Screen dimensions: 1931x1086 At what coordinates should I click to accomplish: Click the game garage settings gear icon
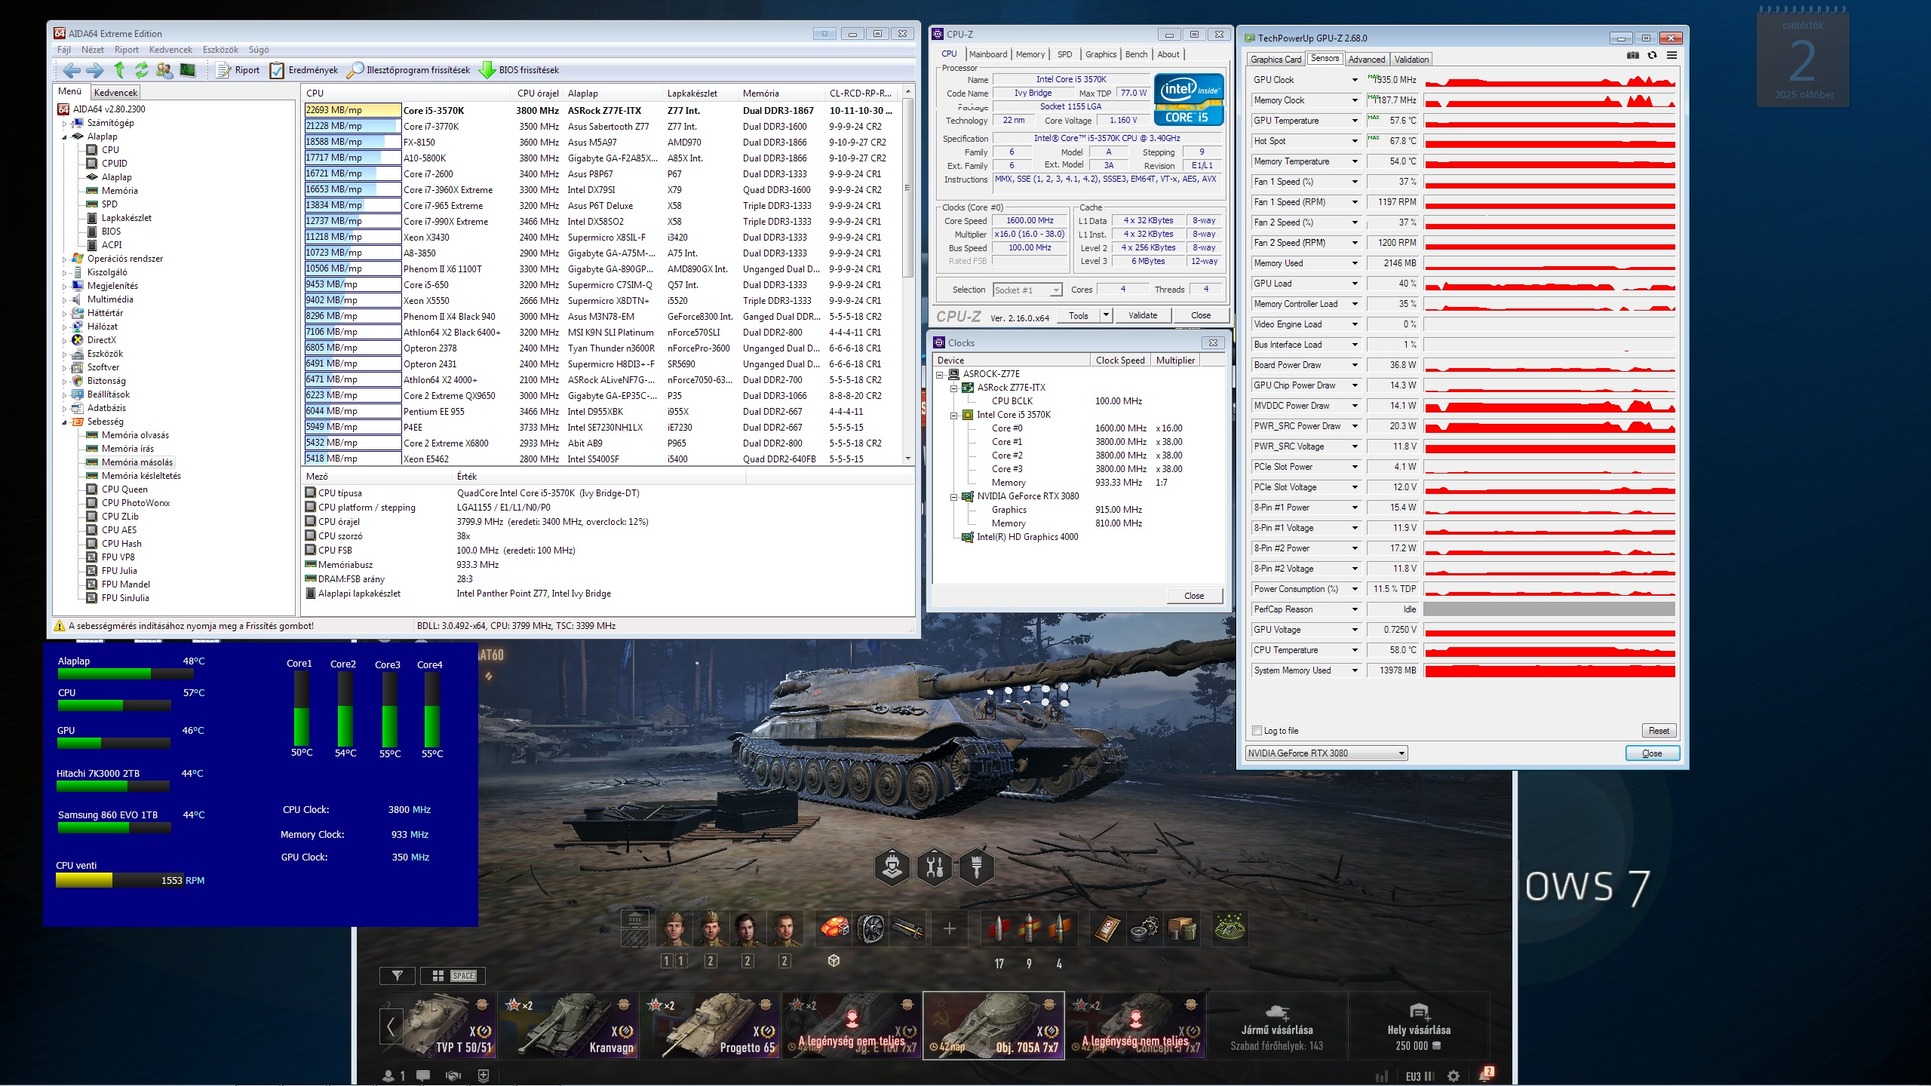tap(1453, 1076)
